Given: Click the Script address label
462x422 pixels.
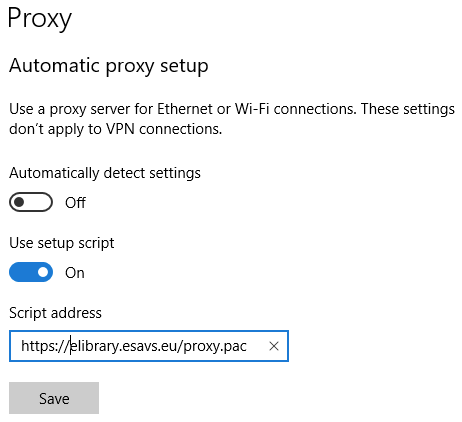Looking at the screenshot, I should pos(55,313).
